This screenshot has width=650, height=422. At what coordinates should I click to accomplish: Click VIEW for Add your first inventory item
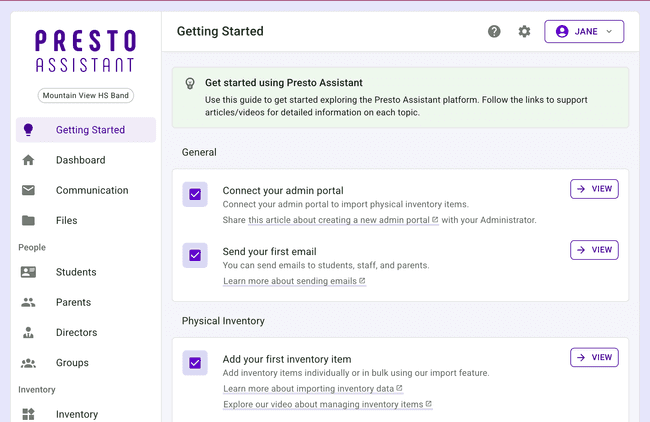pos(594,357)
